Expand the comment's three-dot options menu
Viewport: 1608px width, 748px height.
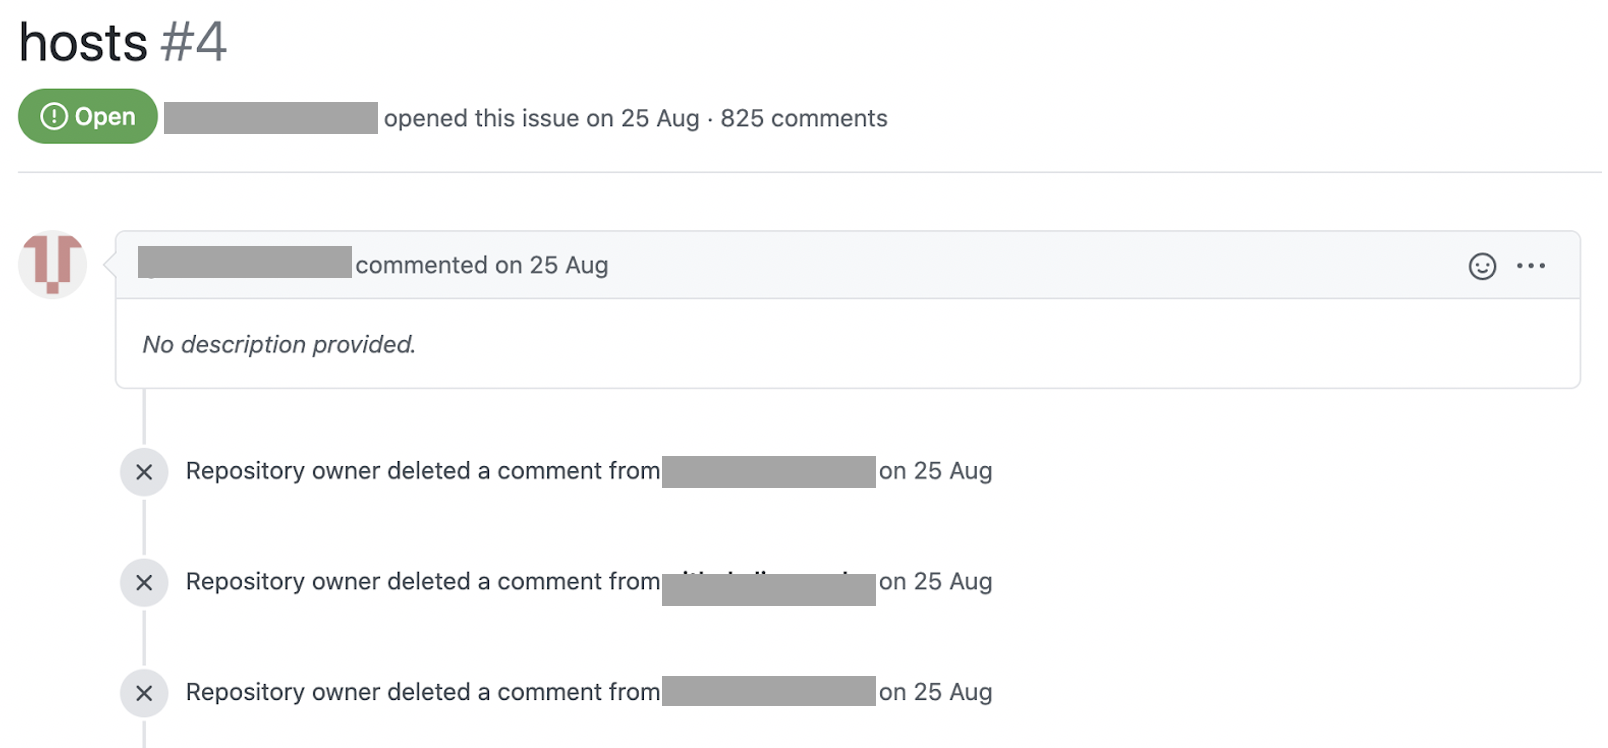(1530, 266)
